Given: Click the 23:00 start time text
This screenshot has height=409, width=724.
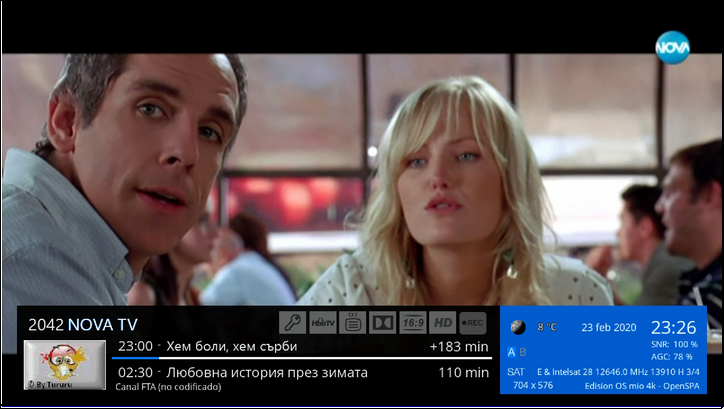Looking at the screenshot, I should pyautogui.click(x=135, y=346).
